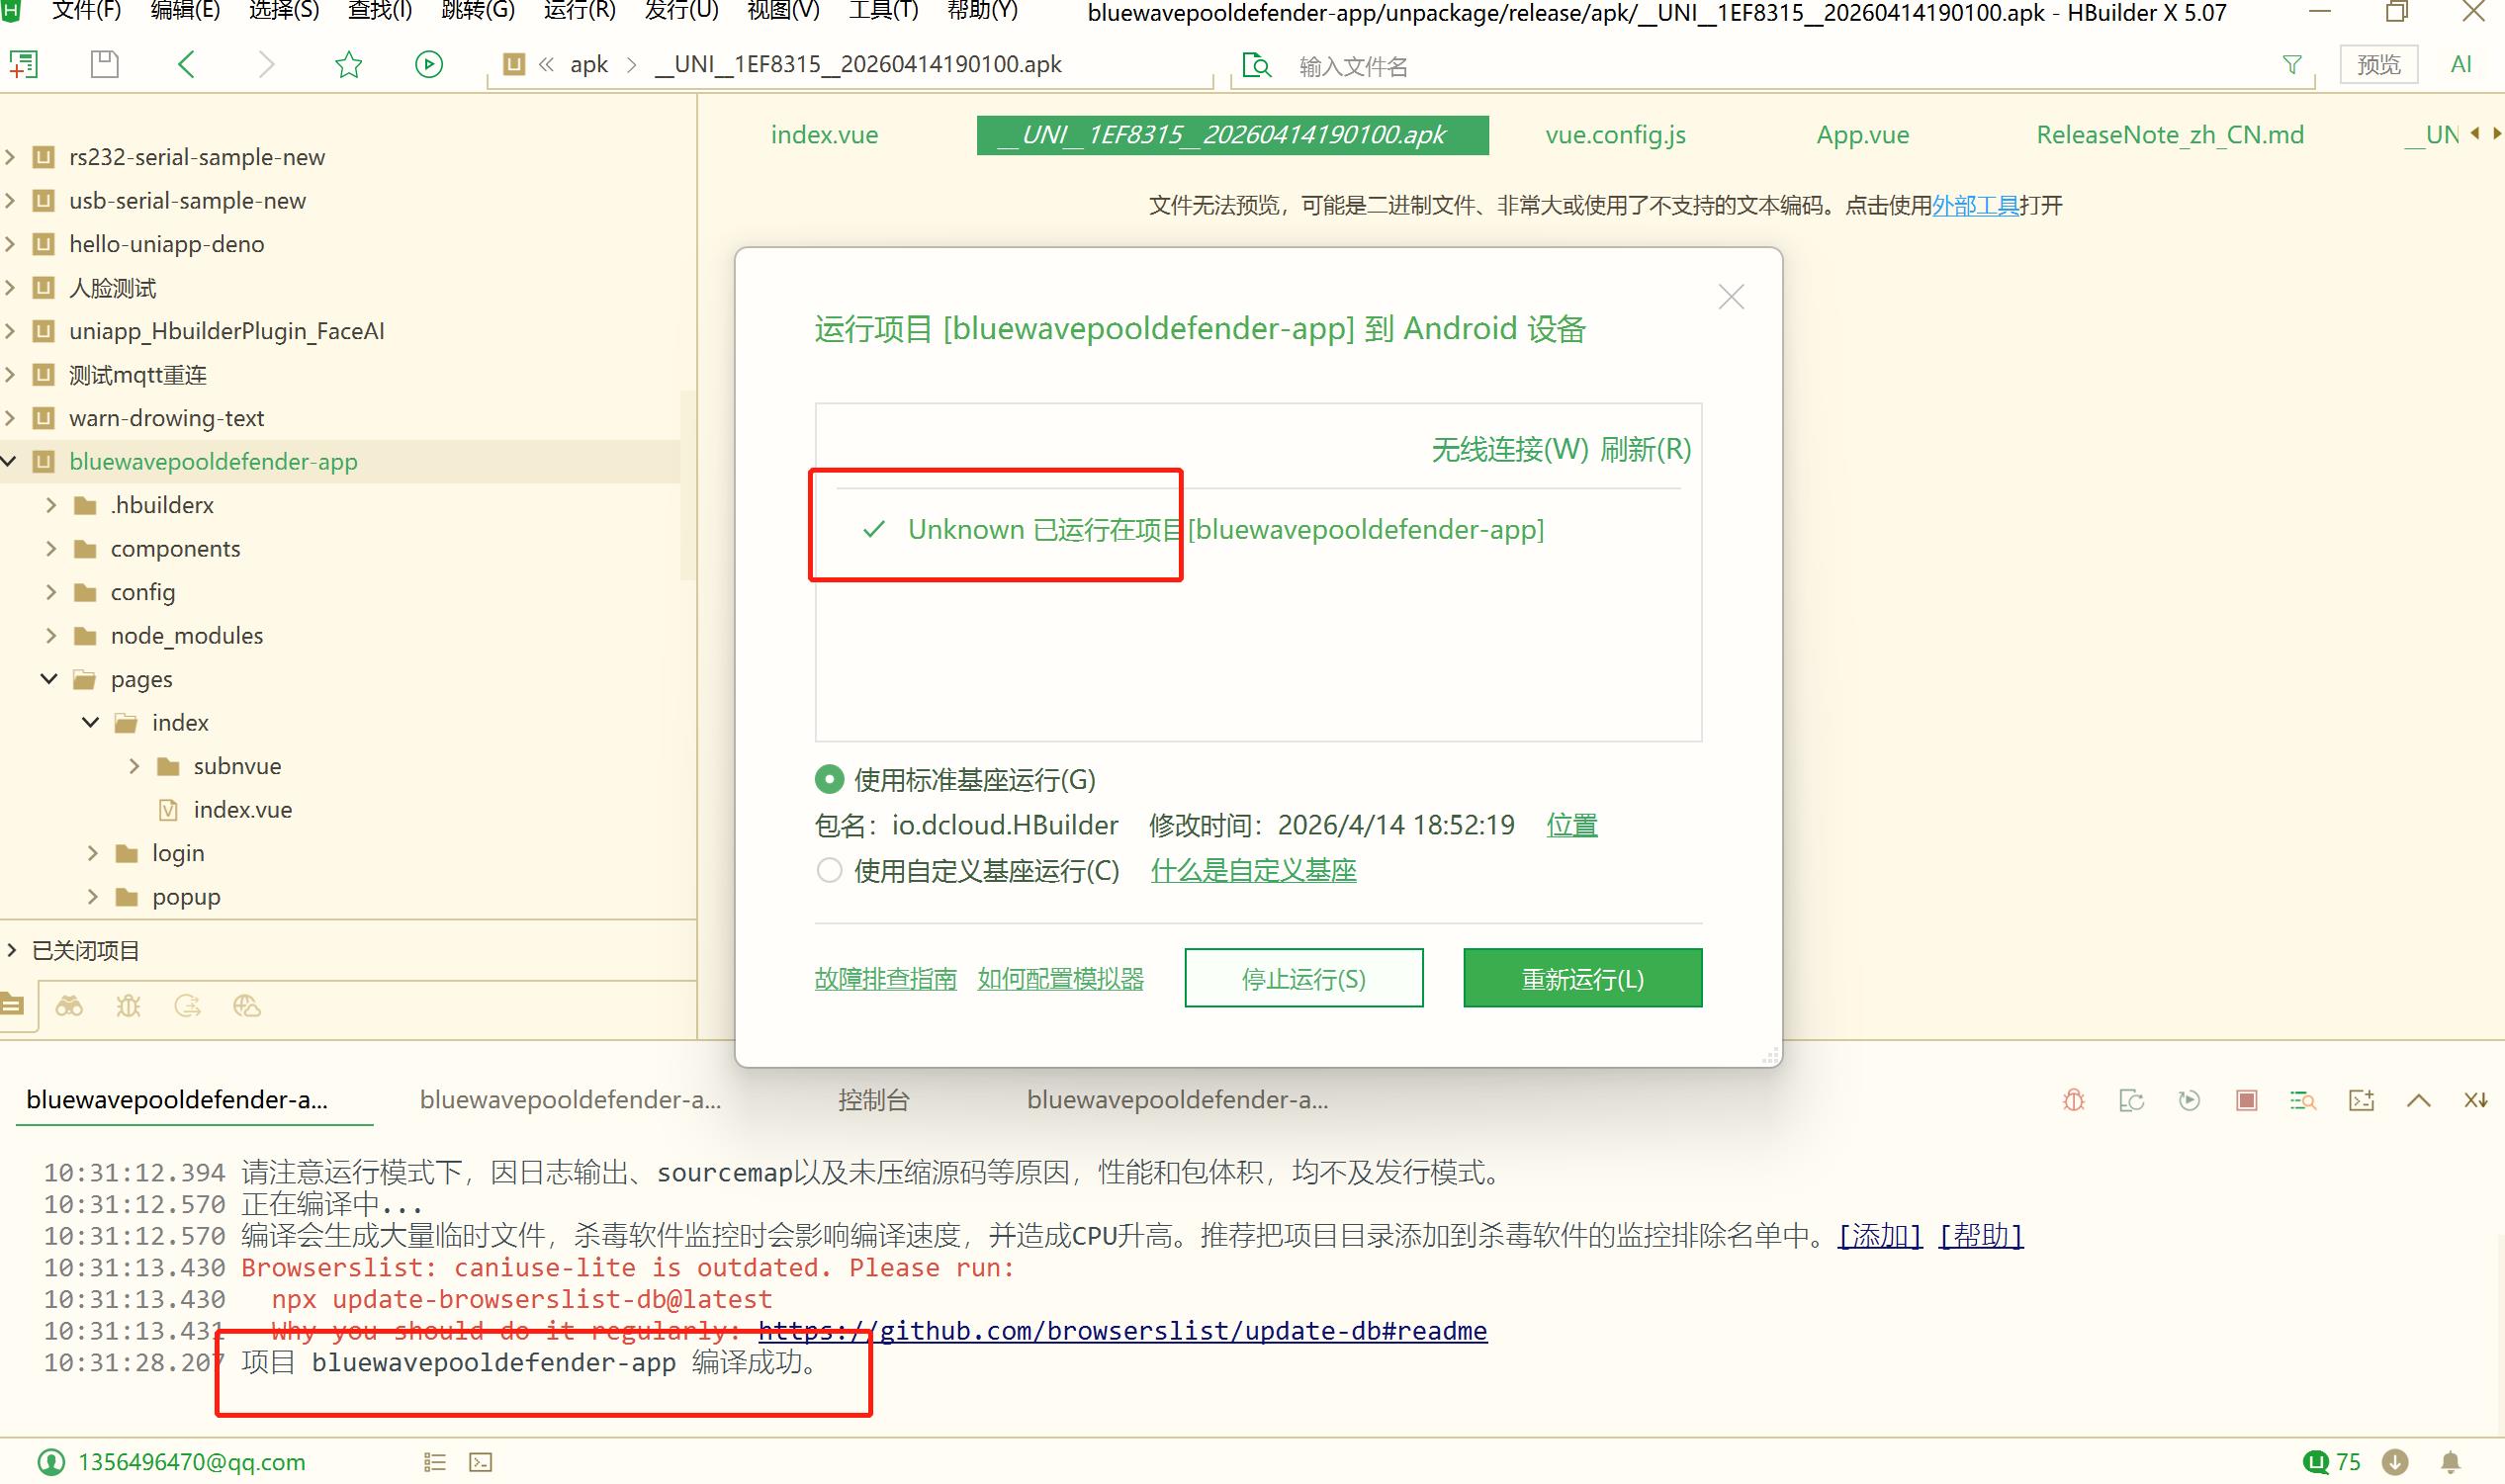The width and height of the screenshot is (2505, 1484).
Task: Open the 故障排查指南 link
Action: click(x=885, y=978)
